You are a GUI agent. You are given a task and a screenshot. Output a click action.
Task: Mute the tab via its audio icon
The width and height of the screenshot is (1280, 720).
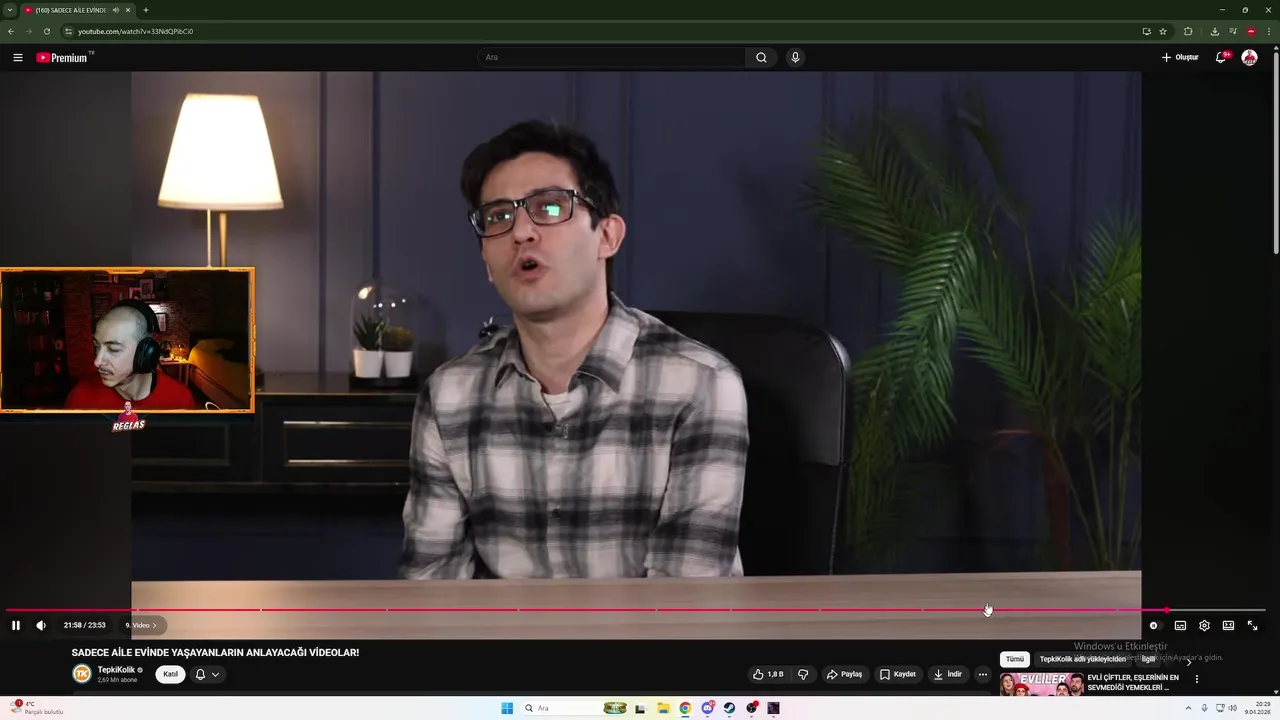(115, 10)
